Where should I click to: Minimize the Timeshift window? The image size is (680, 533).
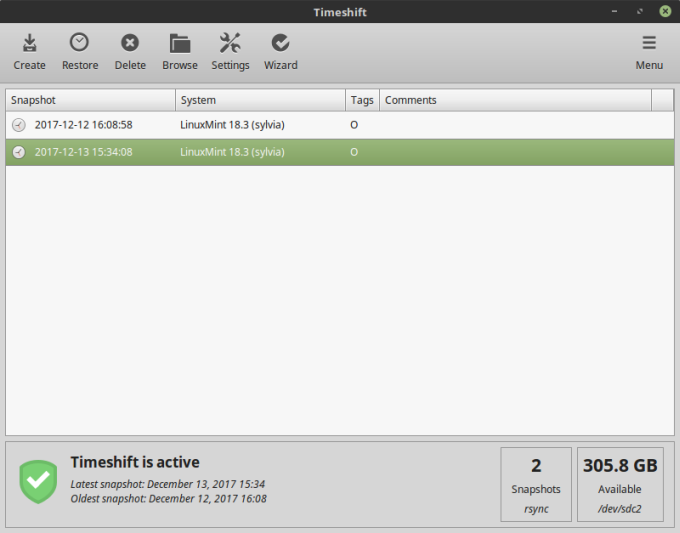(614, 11)
